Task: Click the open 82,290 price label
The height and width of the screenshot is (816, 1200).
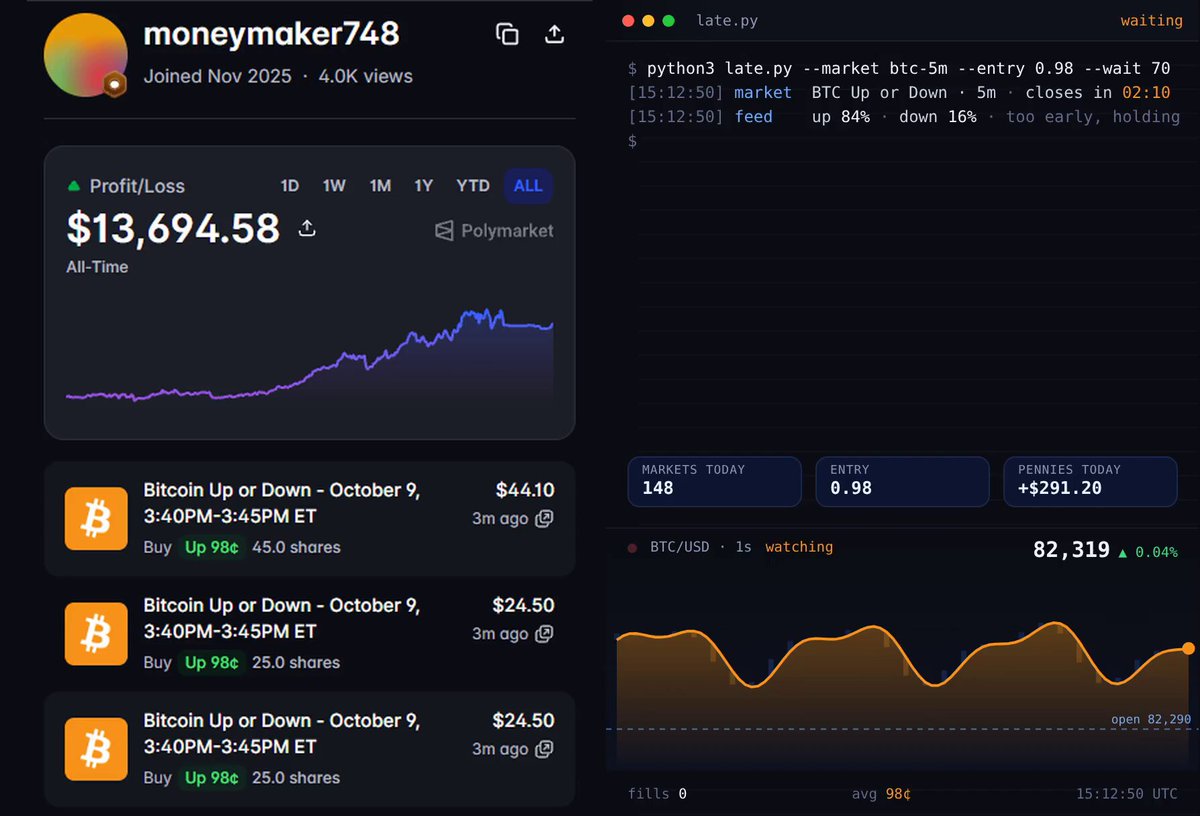Action: point(1151,719)
